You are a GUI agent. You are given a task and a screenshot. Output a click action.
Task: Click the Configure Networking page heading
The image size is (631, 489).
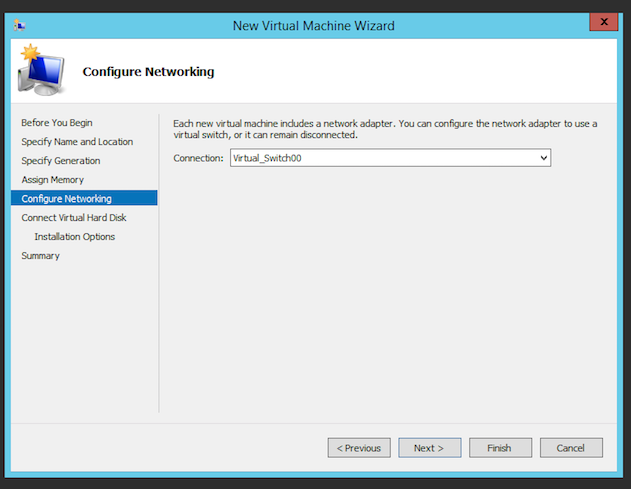(148, 72)
